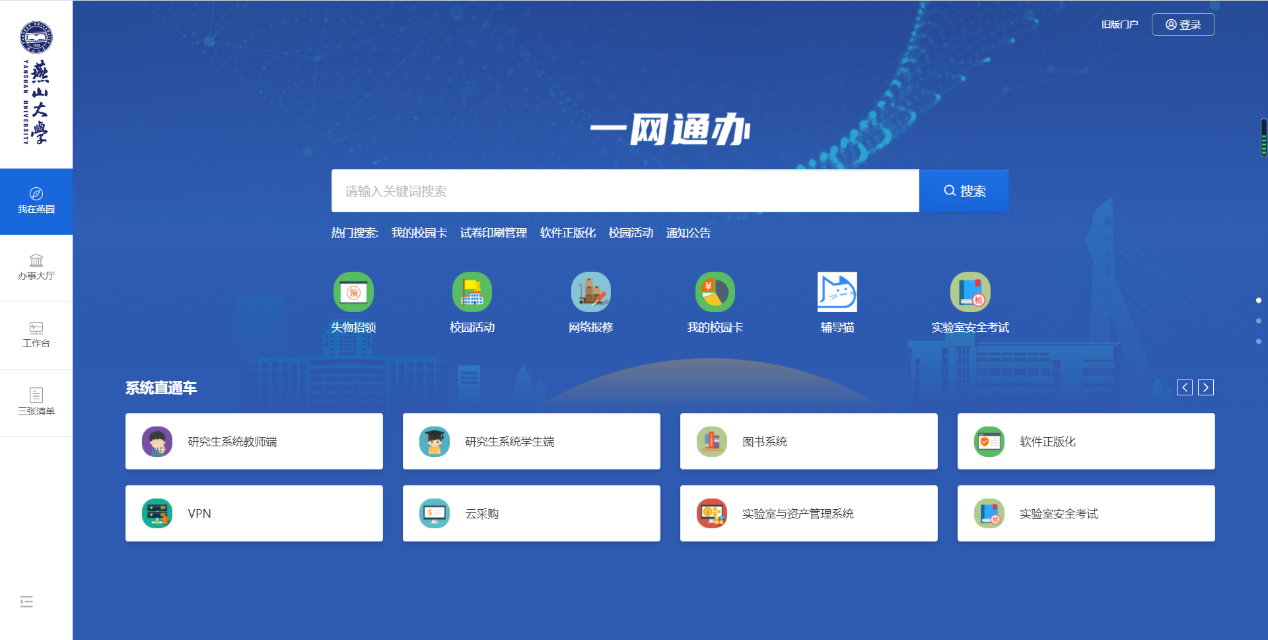Click the 云采购 card icon

click(434, 513)
